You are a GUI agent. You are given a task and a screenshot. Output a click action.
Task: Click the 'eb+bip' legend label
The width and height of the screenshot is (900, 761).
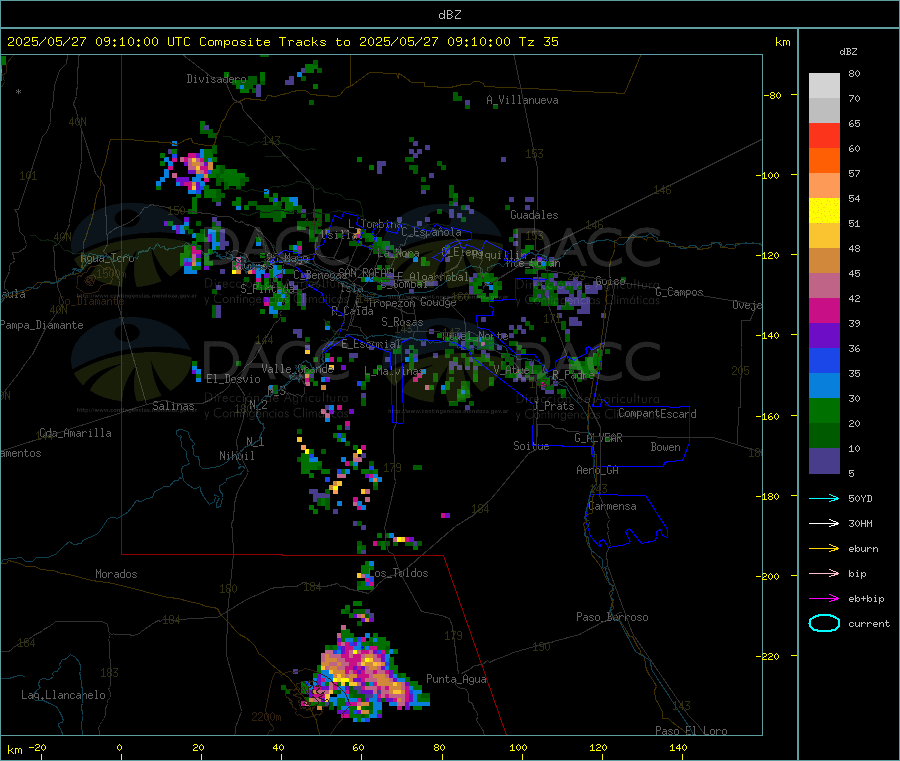pyautogui.click(x=866, y=599)
